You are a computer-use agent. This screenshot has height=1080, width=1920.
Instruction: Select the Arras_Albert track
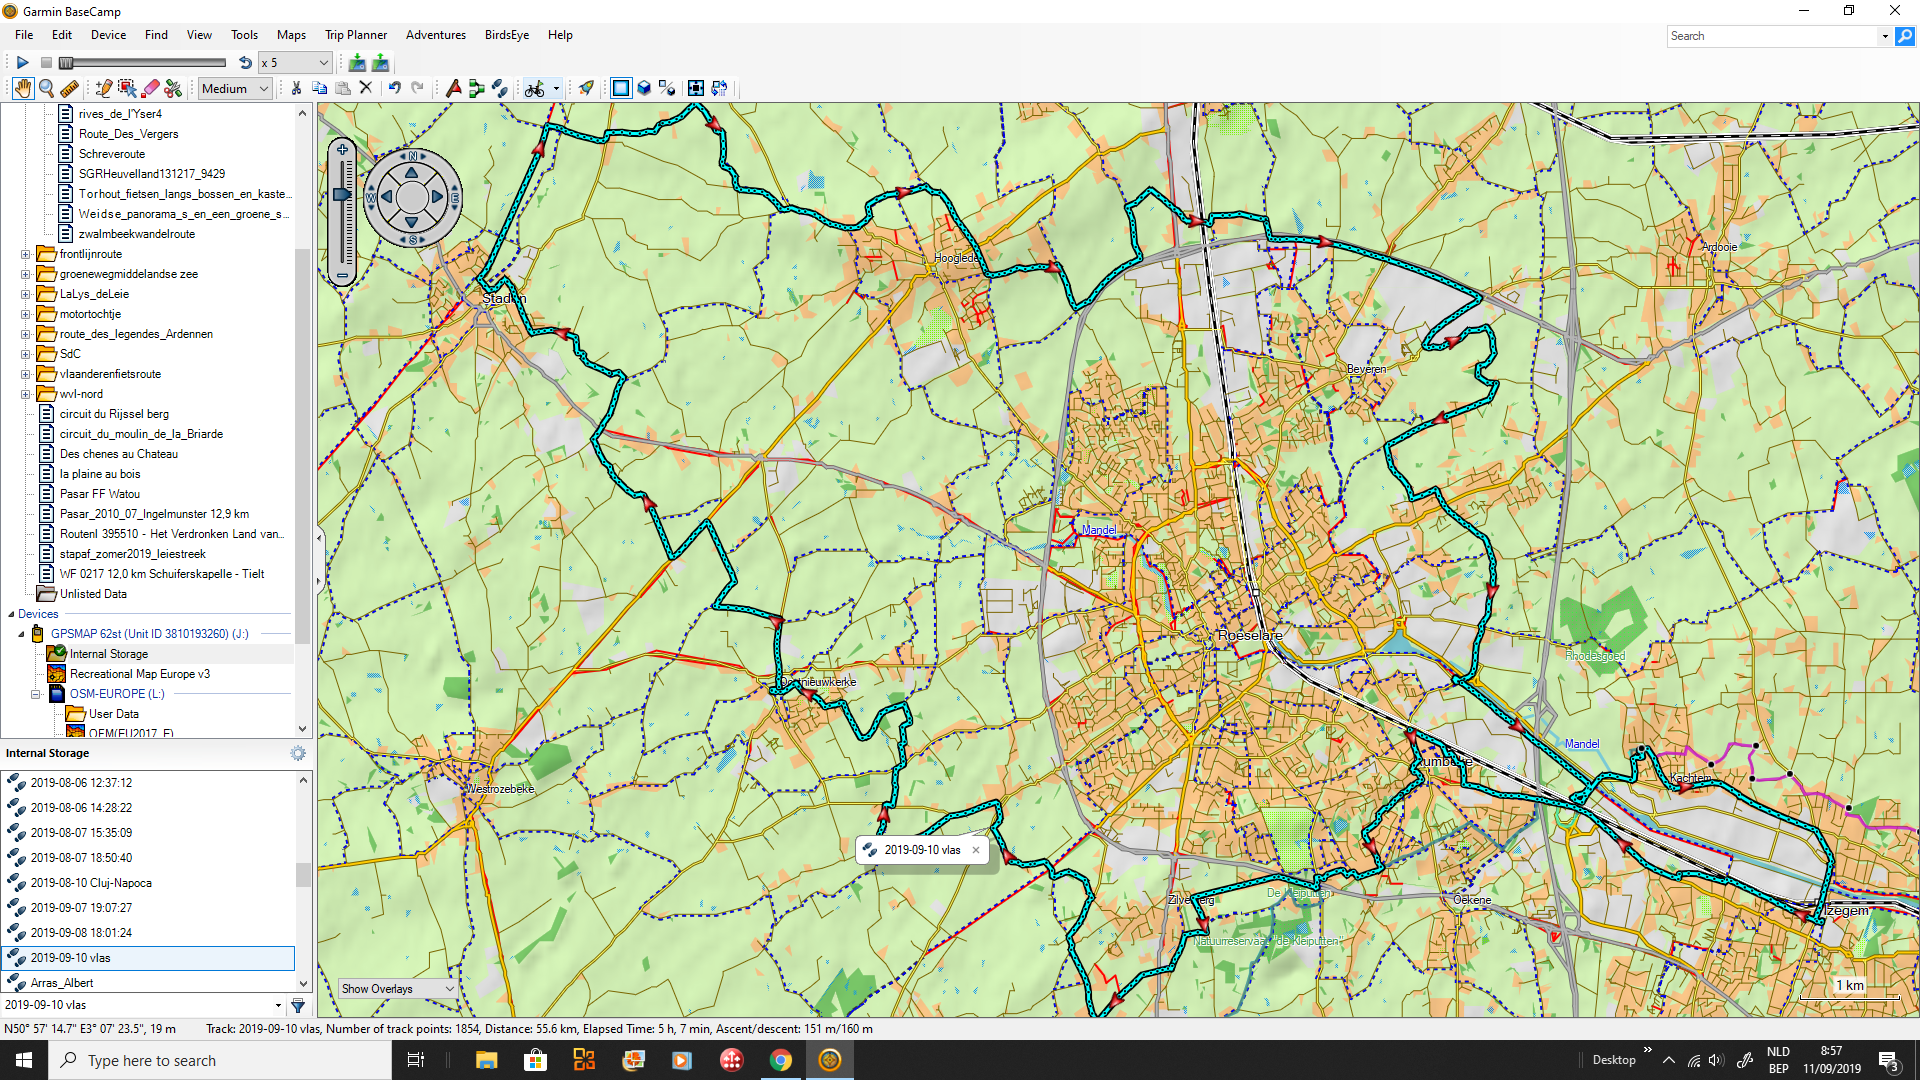point(150,983)
